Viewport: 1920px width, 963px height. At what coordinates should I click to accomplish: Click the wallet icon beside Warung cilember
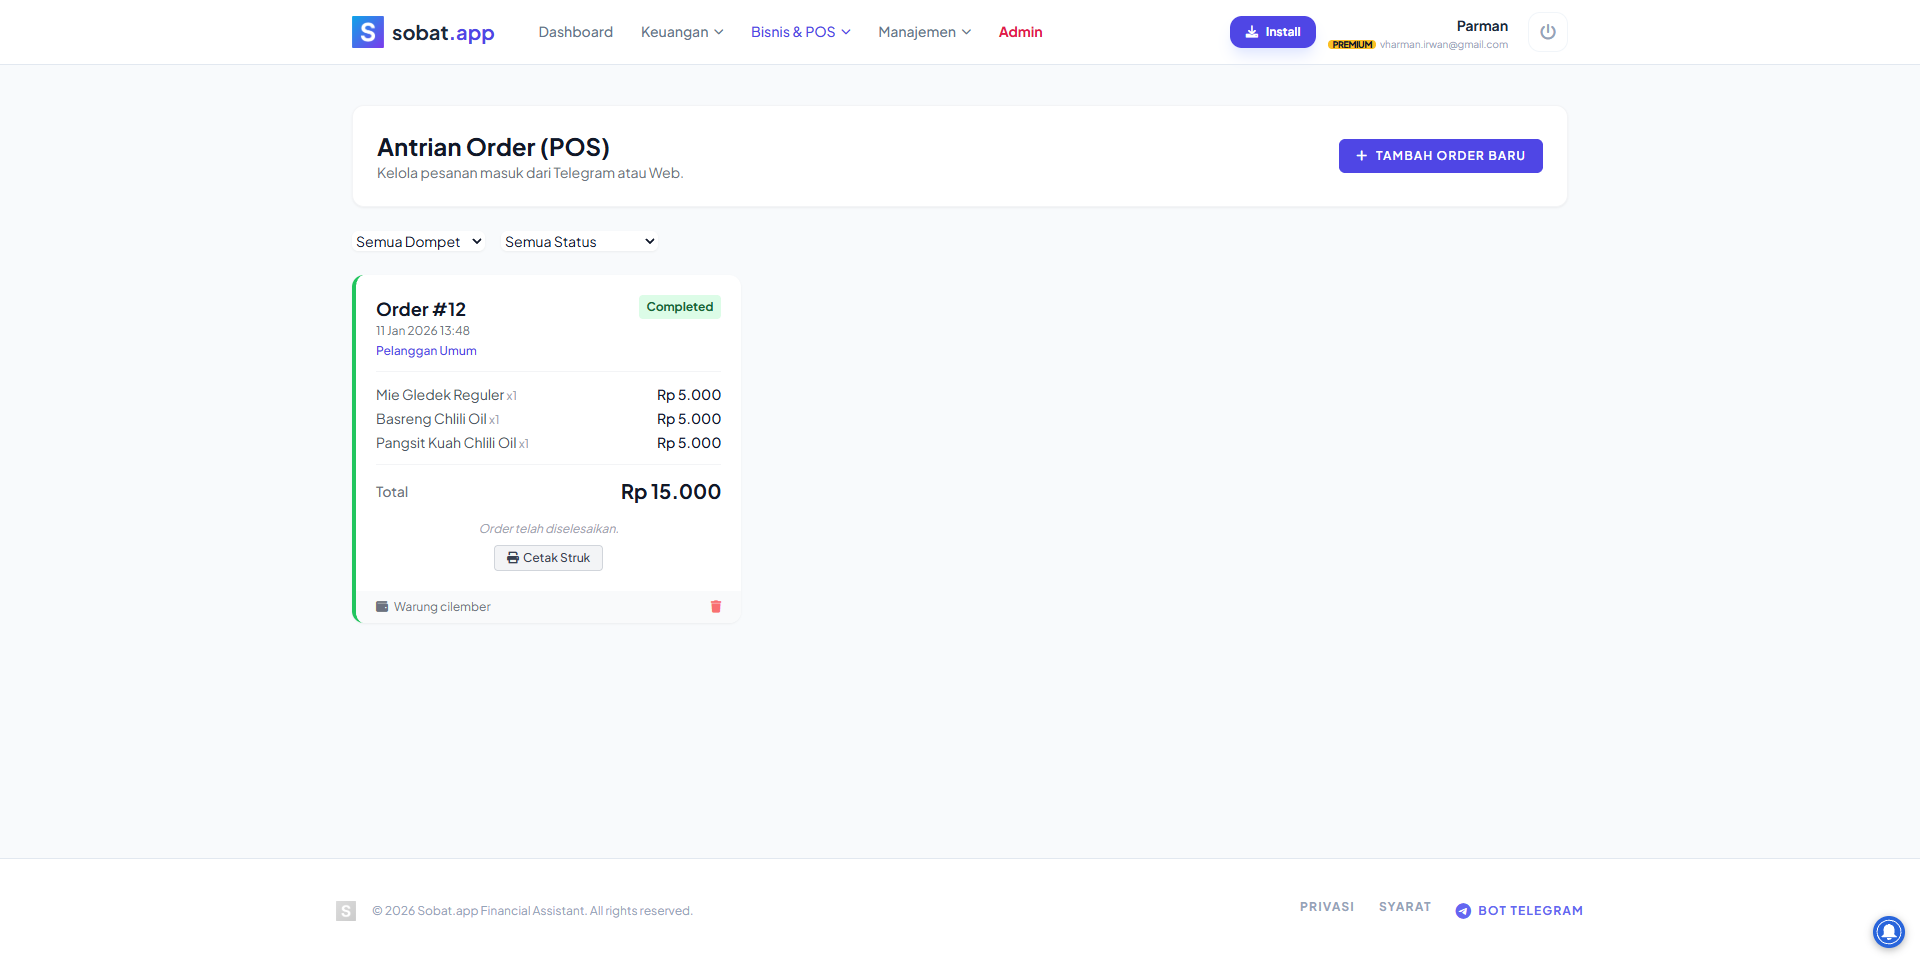point(382,607)
